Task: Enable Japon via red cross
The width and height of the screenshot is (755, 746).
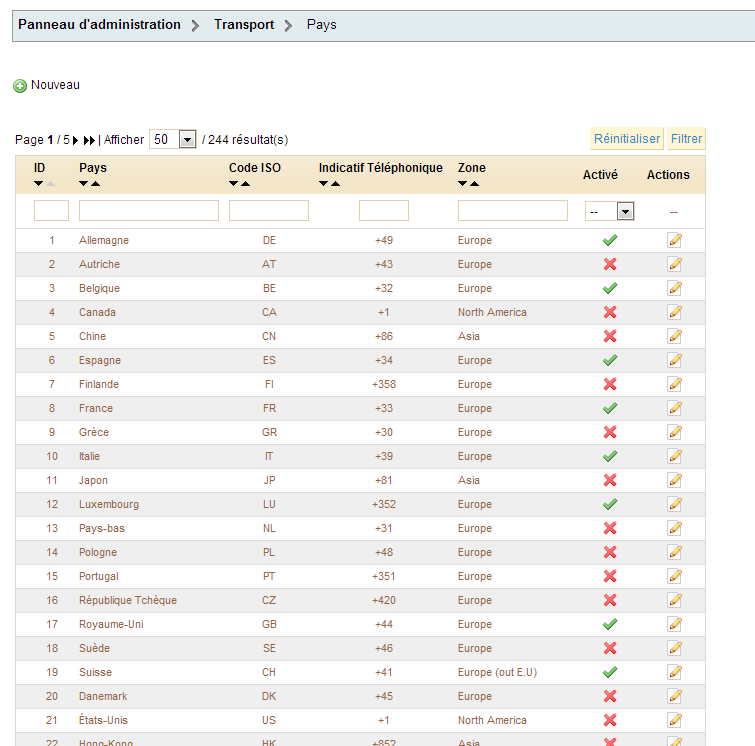Action: 610,480
